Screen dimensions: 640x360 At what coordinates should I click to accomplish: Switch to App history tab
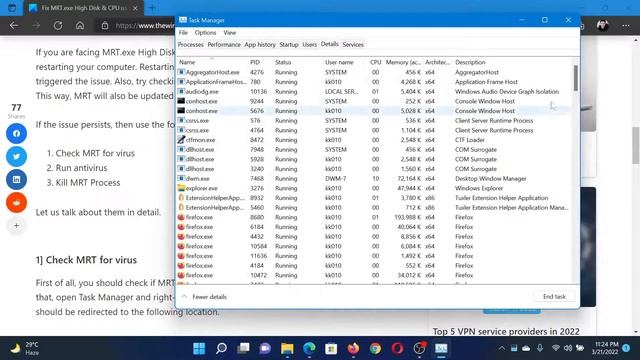click(x=260, y=44)
